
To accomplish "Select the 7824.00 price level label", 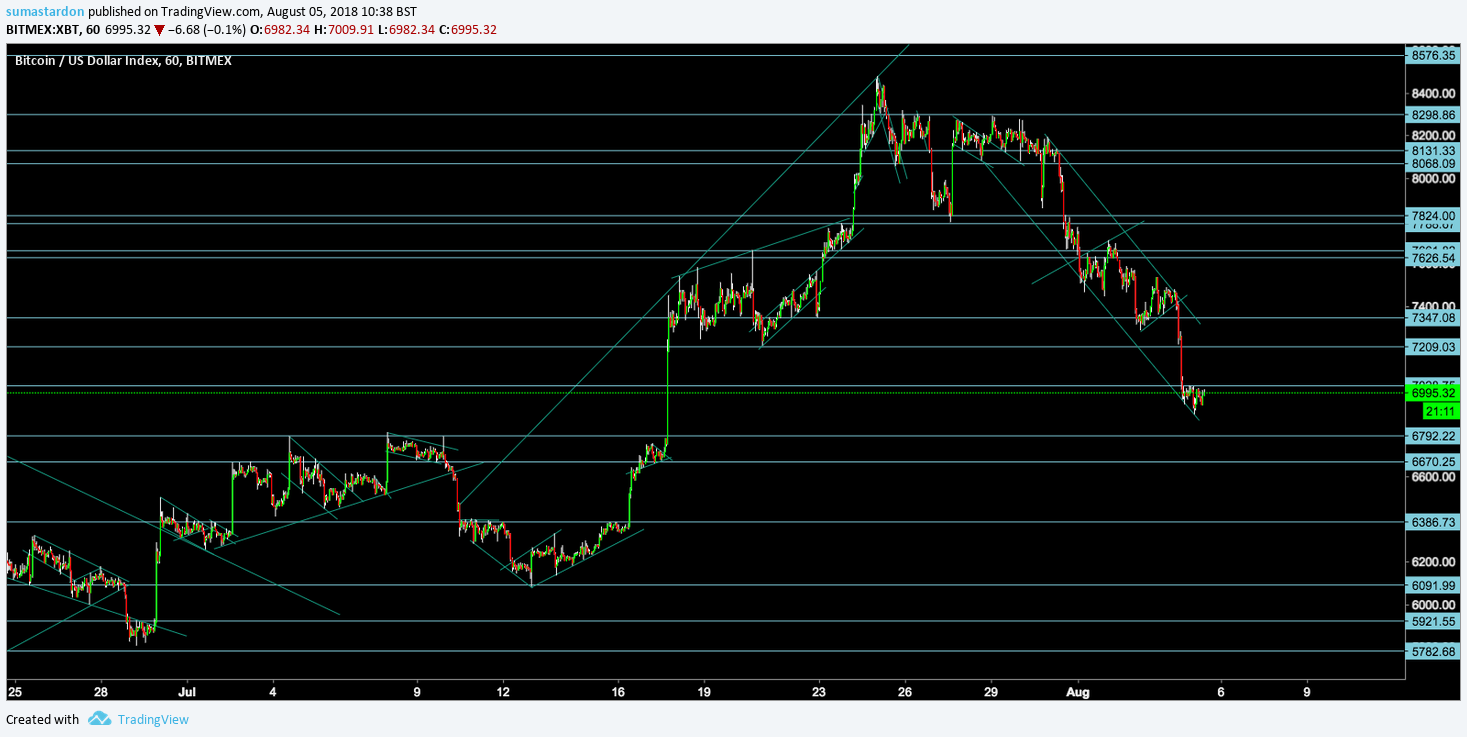I will [1433, 216].
